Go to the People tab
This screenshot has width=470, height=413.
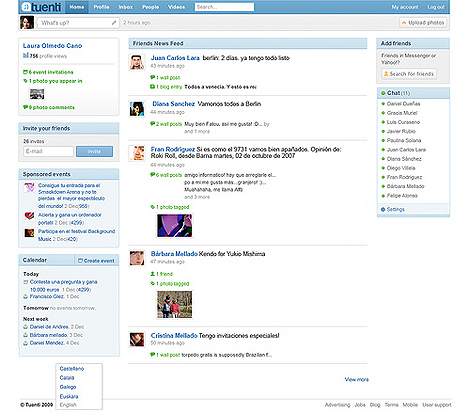150,7
